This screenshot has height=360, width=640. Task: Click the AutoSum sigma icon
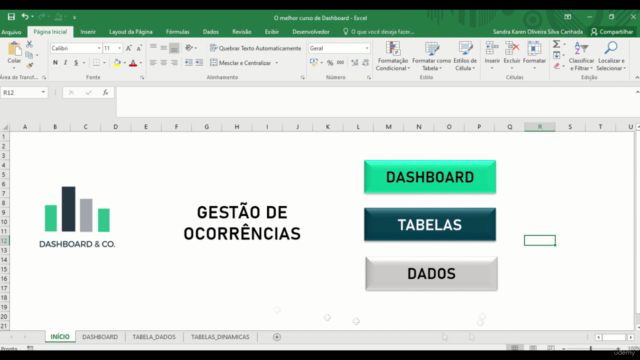(x=556, y=44)
